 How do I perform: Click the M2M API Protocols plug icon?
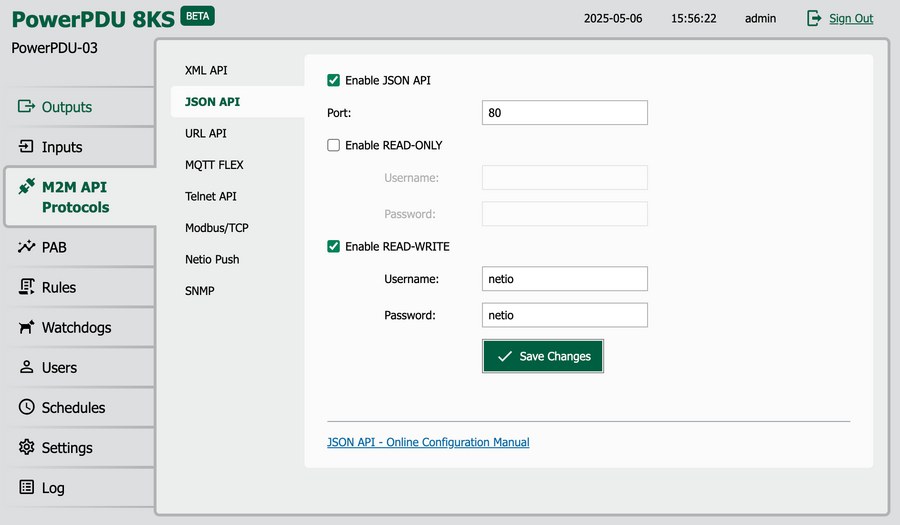point(26,186)
